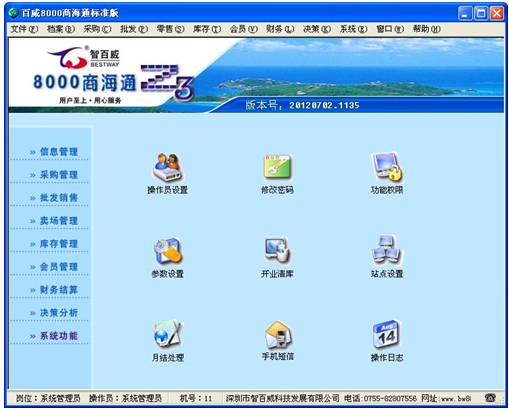Minimize the 百威8000 window

point(465,13)
